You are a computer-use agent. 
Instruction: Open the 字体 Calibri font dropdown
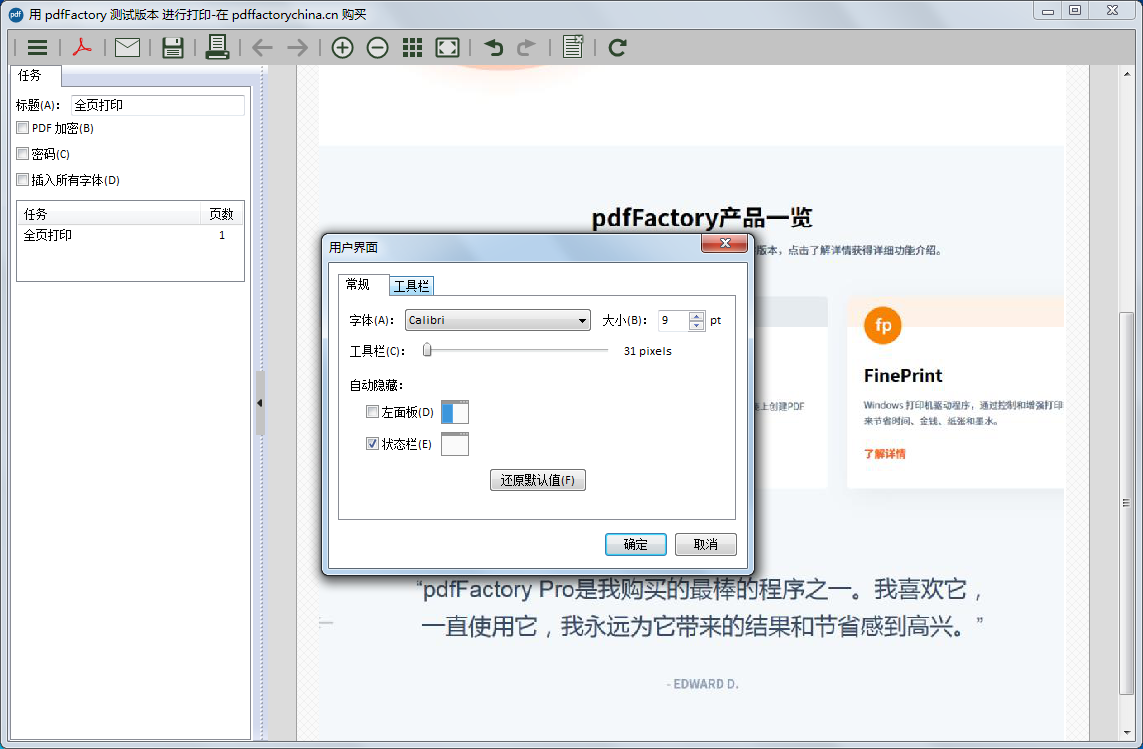click(498, 320)
